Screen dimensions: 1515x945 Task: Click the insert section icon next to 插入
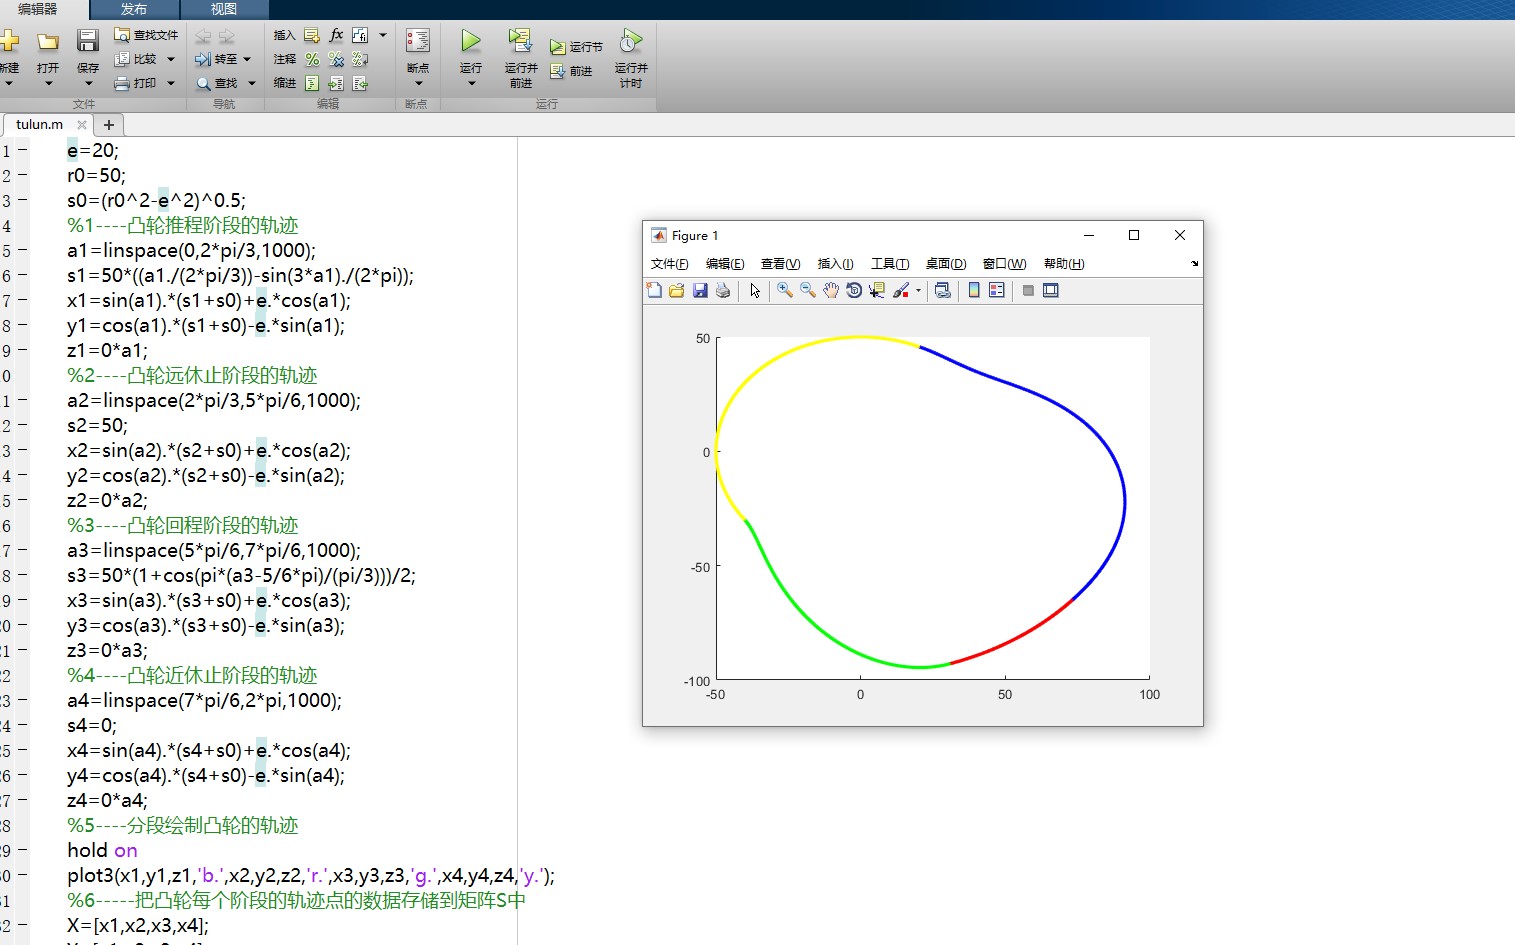point(312,35)
